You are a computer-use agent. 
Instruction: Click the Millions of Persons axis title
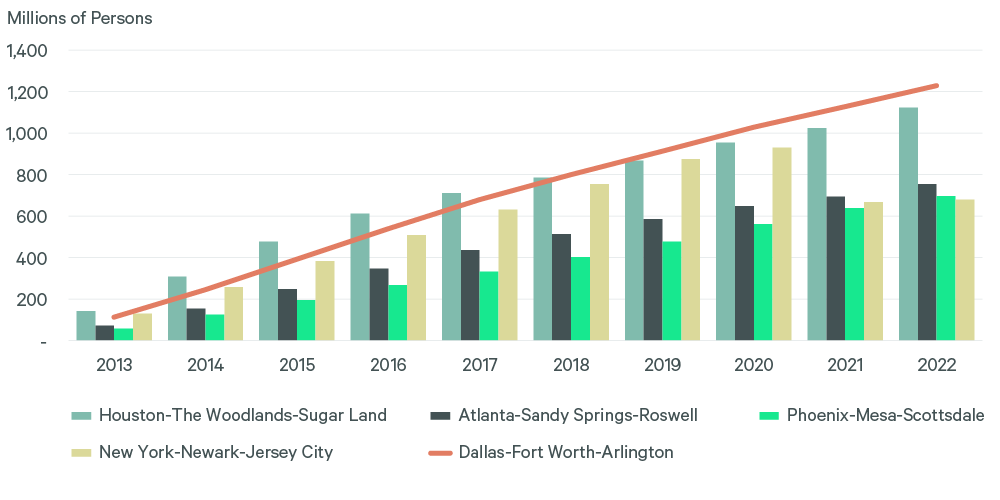pos(80,18)
